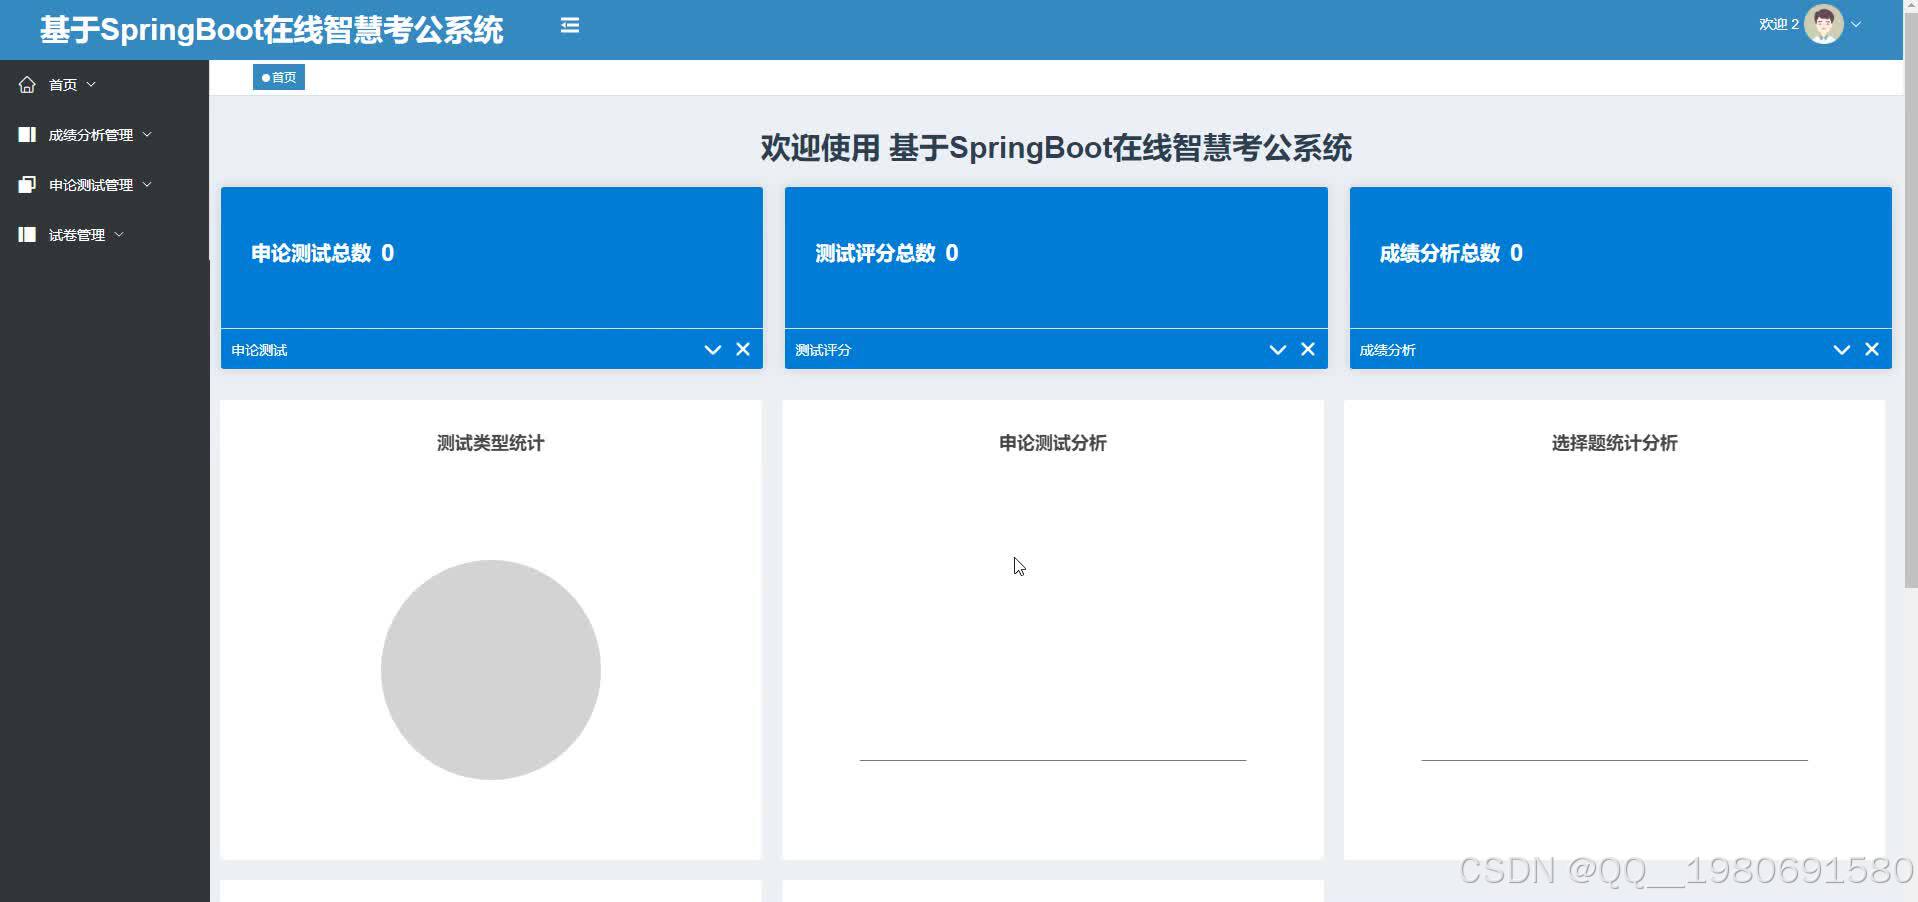
Task: Click the 成绩分析管理 sidebar icon
Action: tap(27, 135)
